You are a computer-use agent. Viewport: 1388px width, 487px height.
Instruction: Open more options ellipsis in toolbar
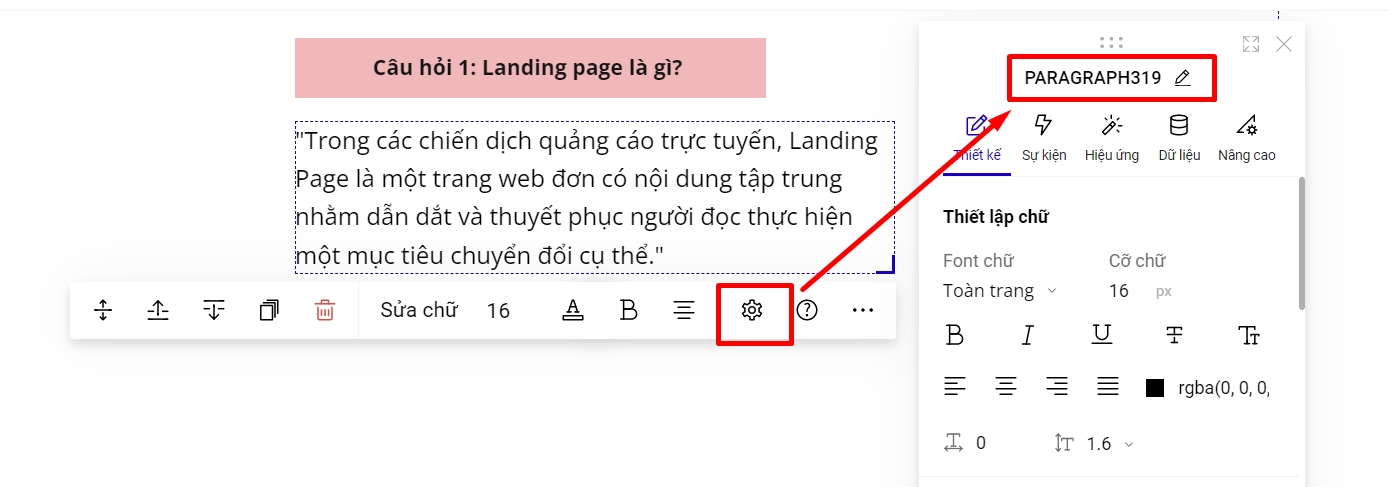863,311
